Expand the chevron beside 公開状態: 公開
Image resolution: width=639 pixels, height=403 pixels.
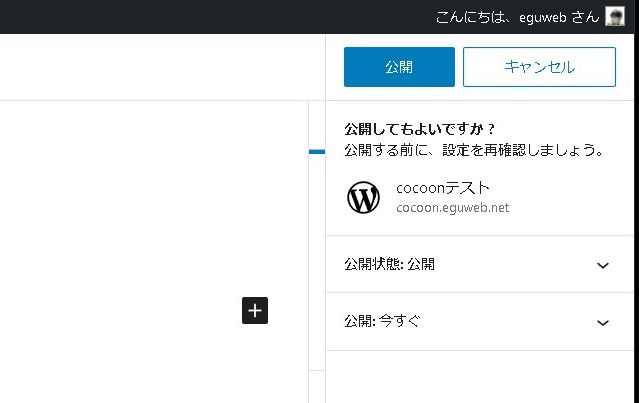pyautogui.click(x=602, y=265)
